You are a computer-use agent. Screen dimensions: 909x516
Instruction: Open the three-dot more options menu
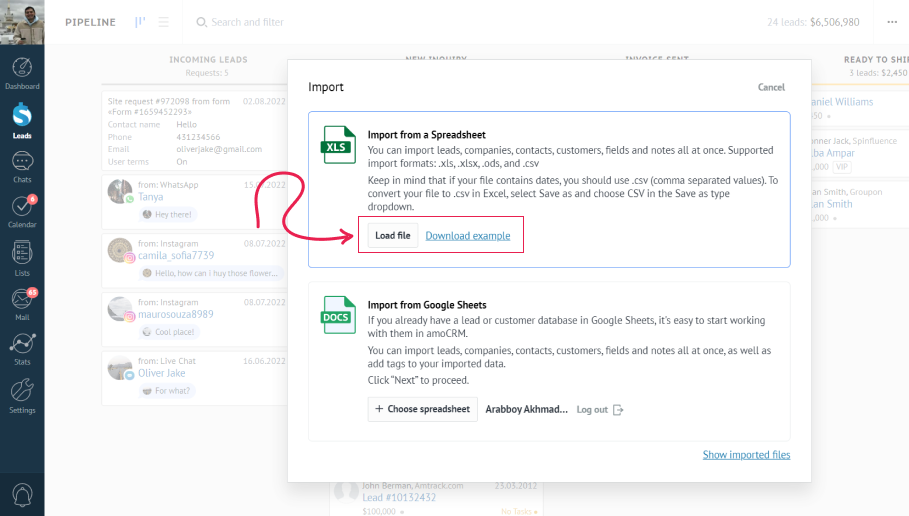coord(892,22)
